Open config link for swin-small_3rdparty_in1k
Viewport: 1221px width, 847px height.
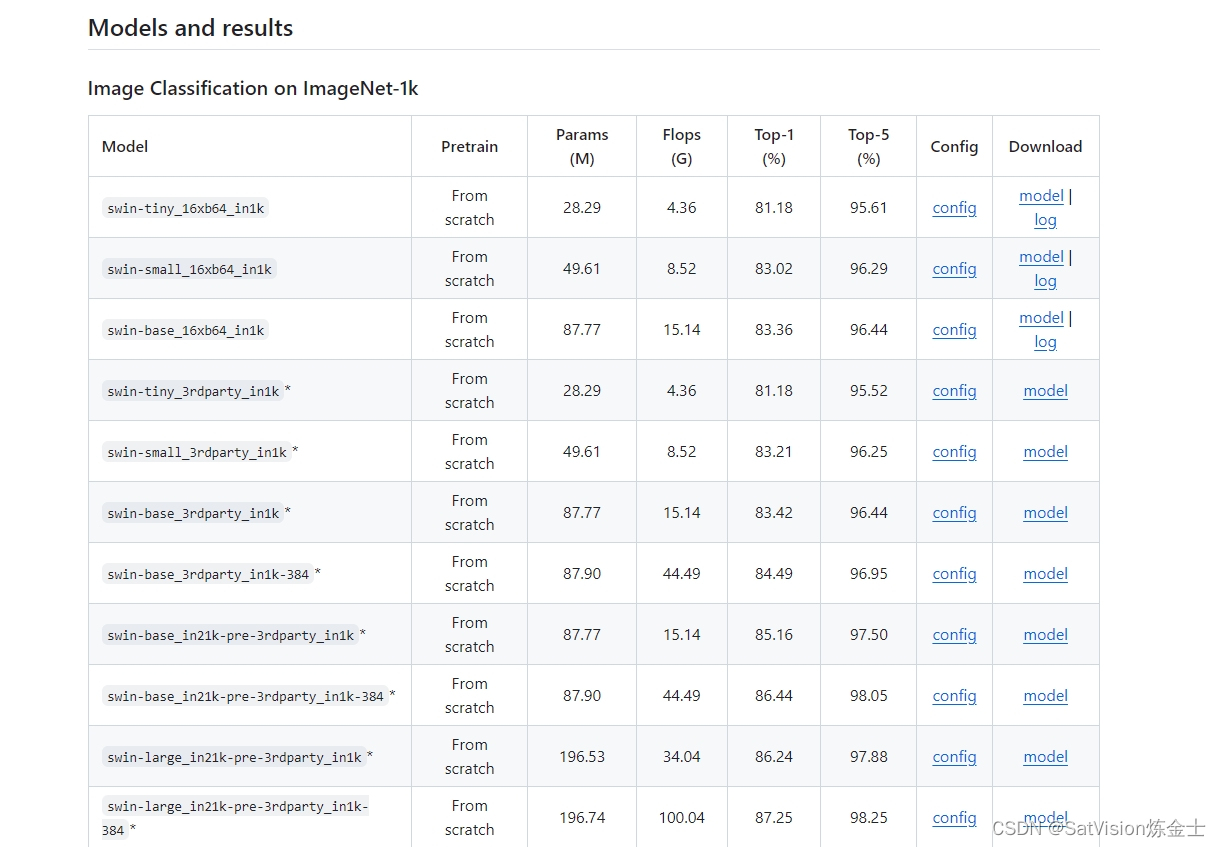tap(954, 452)
